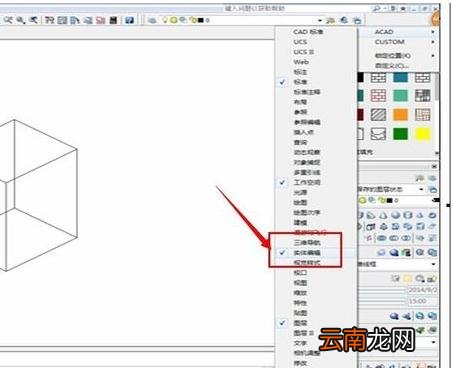Open the Sheet Set Manager icon
Viewport: 452px width, 368px height.
(x=88, y=20)
